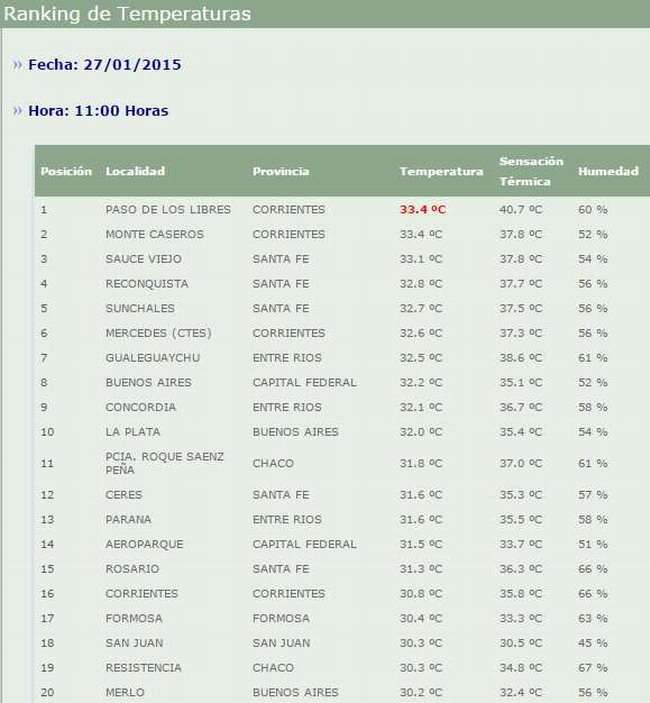Screen dimensions: 650x703
Task: Click the ROSARIO locality entry
Action: (x=132, y=568)
